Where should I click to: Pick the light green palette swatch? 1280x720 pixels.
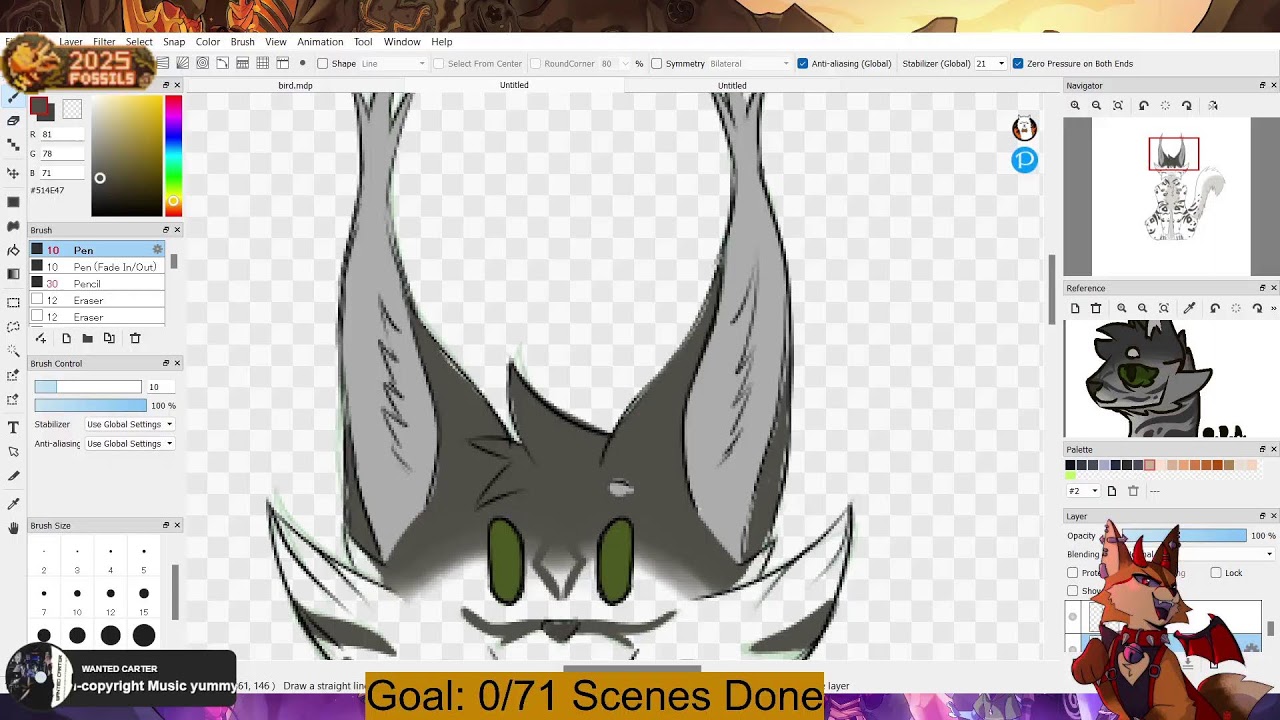1070,475
